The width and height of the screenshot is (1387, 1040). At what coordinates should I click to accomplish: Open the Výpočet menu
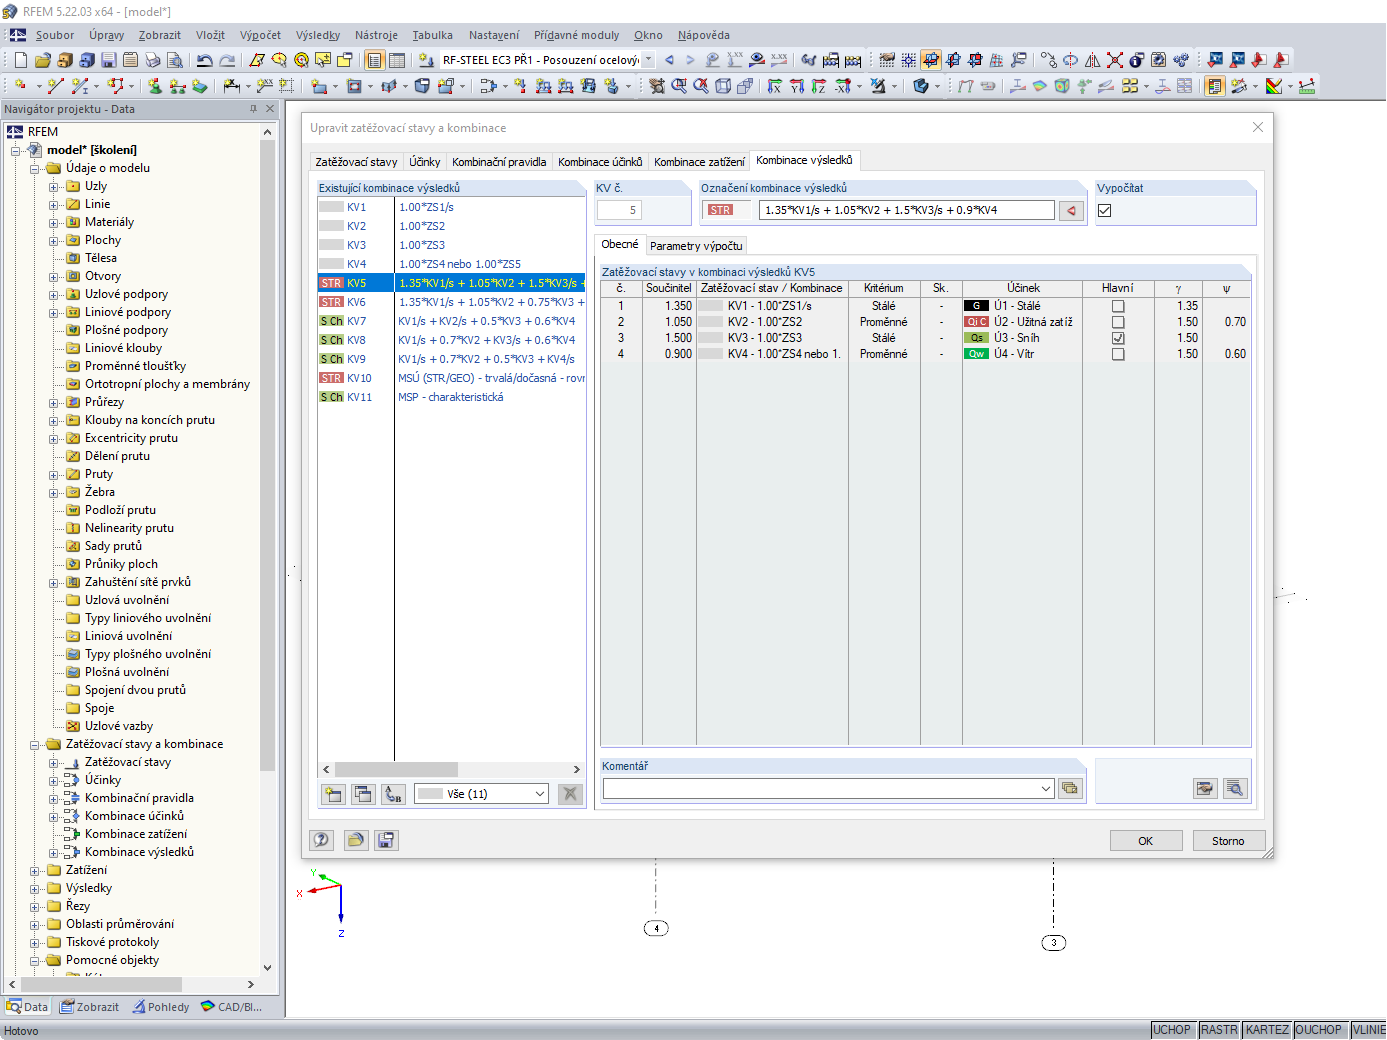click(x=260, y=35)
